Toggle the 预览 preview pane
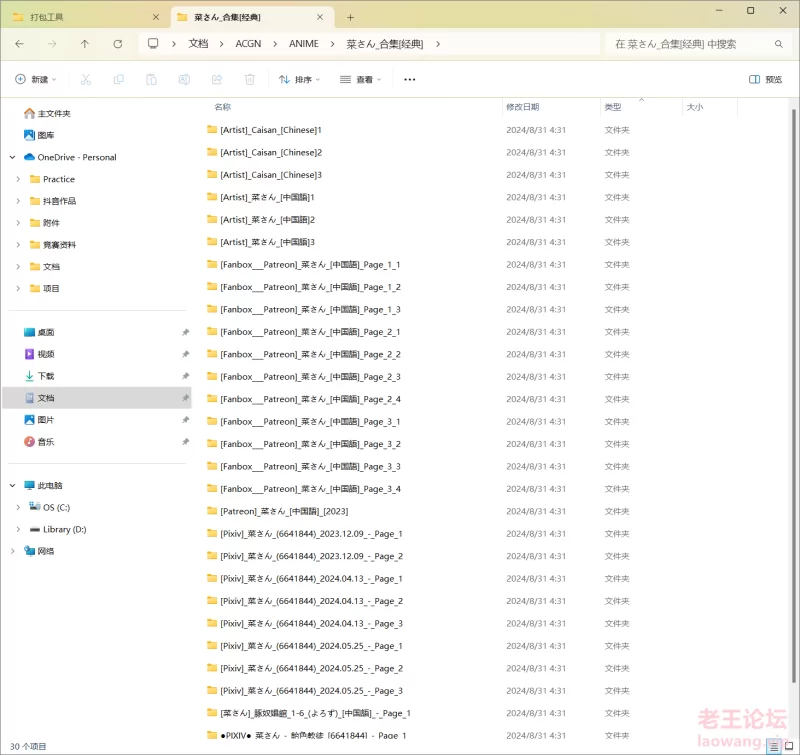 (x=765, y=80)
